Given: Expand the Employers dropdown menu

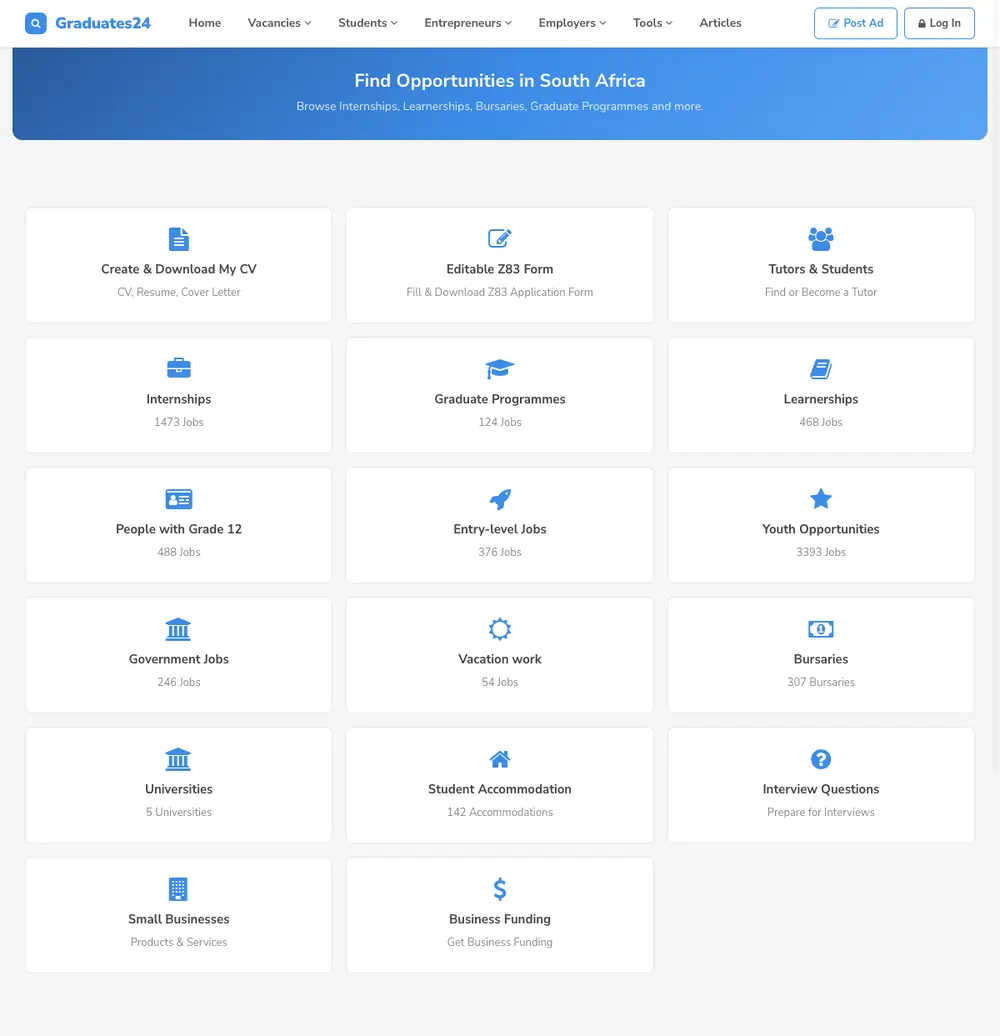Looking at the screenshot, I should (x=572, y=23).
